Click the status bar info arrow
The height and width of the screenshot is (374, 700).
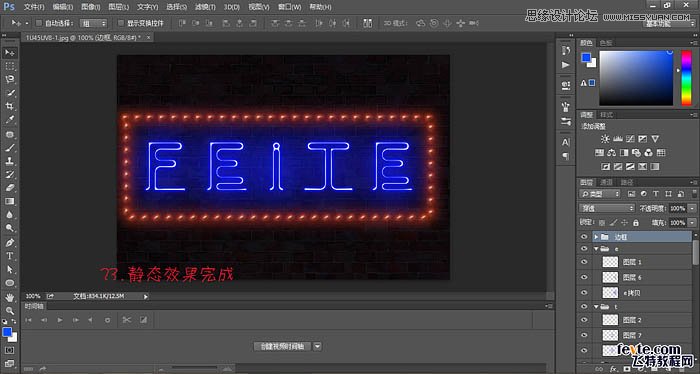(x=146, y=296)
